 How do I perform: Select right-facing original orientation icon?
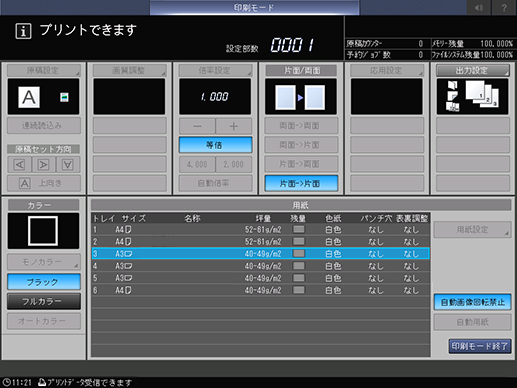pos(44,165)
